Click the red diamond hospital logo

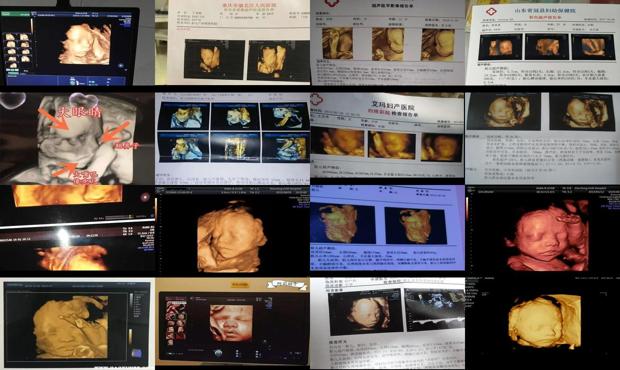coord(491,11)
